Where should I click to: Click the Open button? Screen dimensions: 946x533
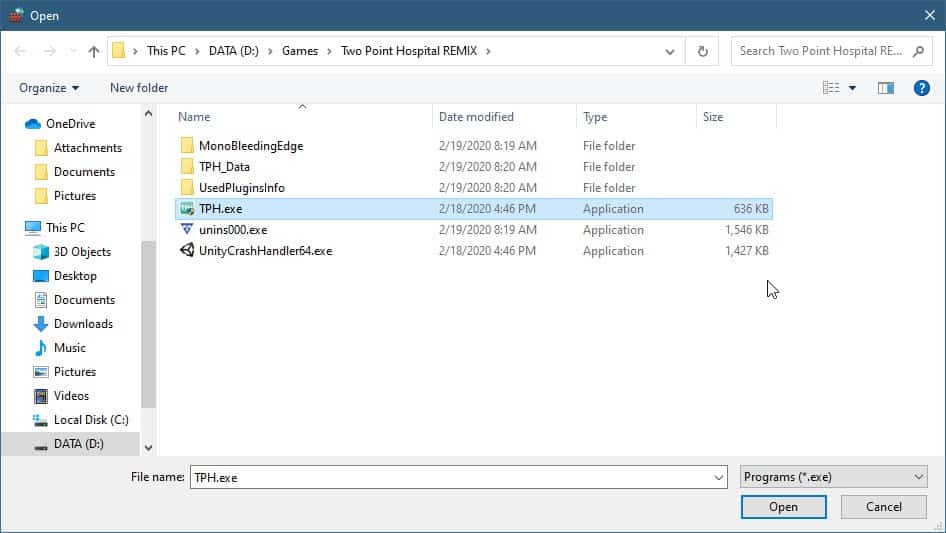click(x=783, y=507)
